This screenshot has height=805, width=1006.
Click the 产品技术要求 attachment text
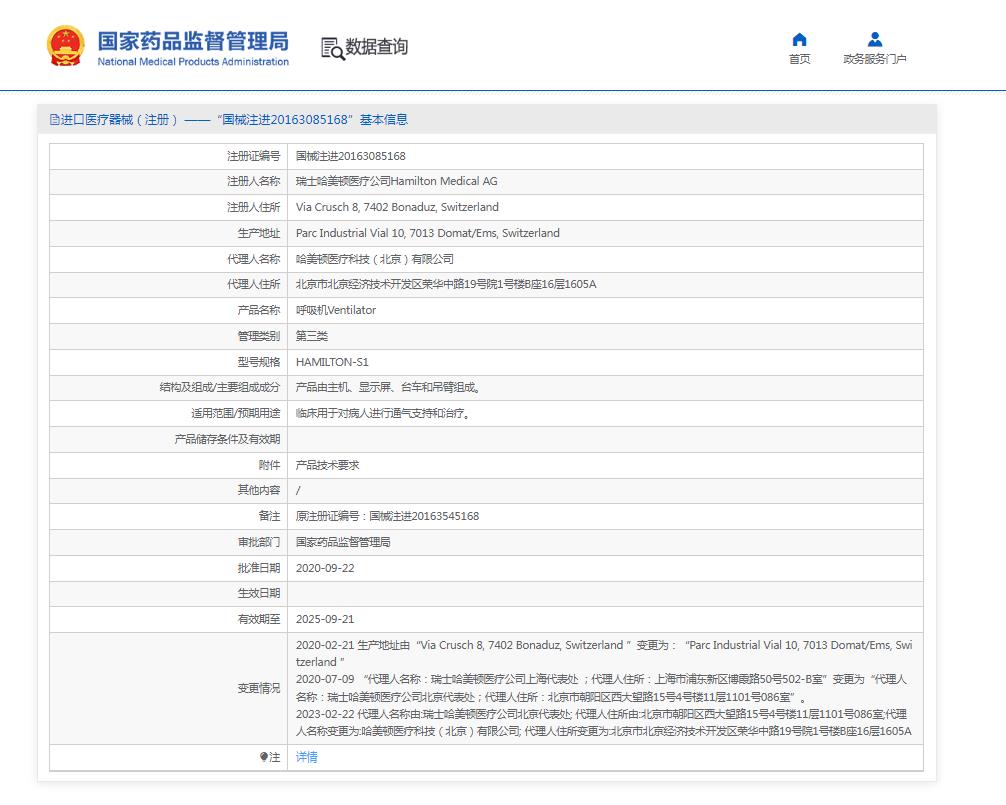click(328, 465)
